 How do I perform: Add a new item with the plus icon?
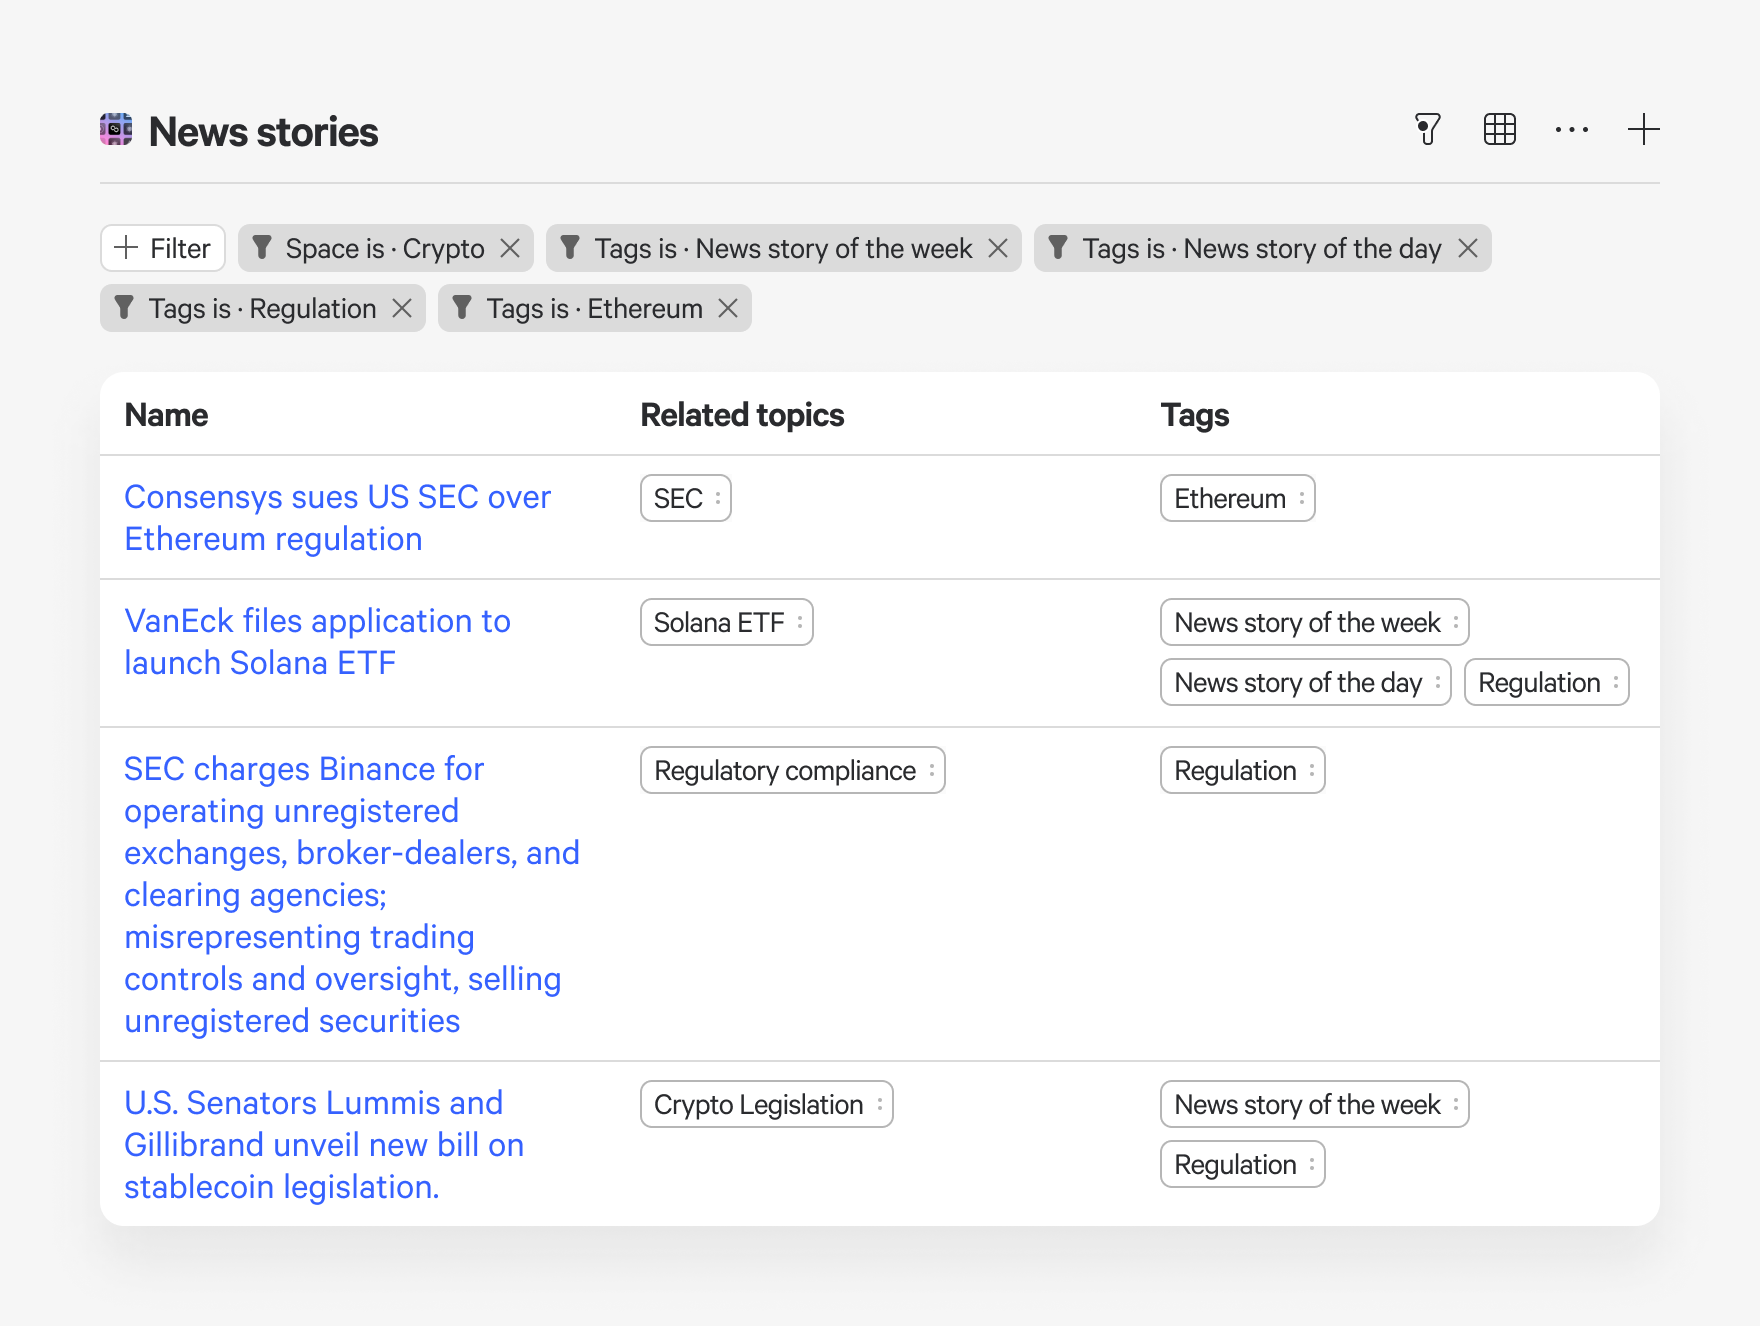pyautogui.click(x=1643, y=129)
